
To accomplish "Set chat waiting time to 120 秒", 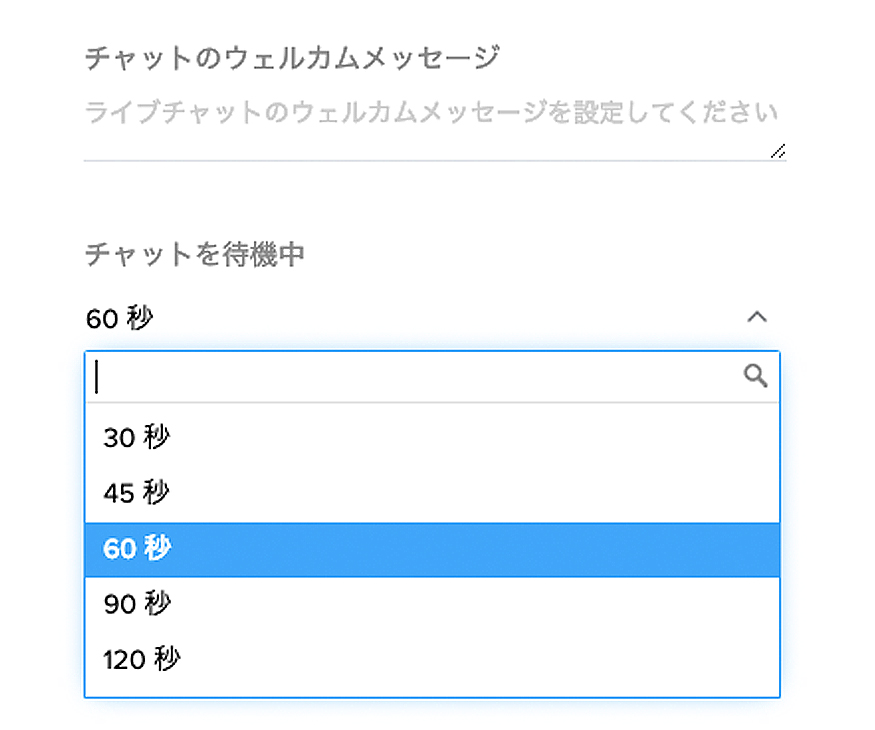I will coord(432,660).
